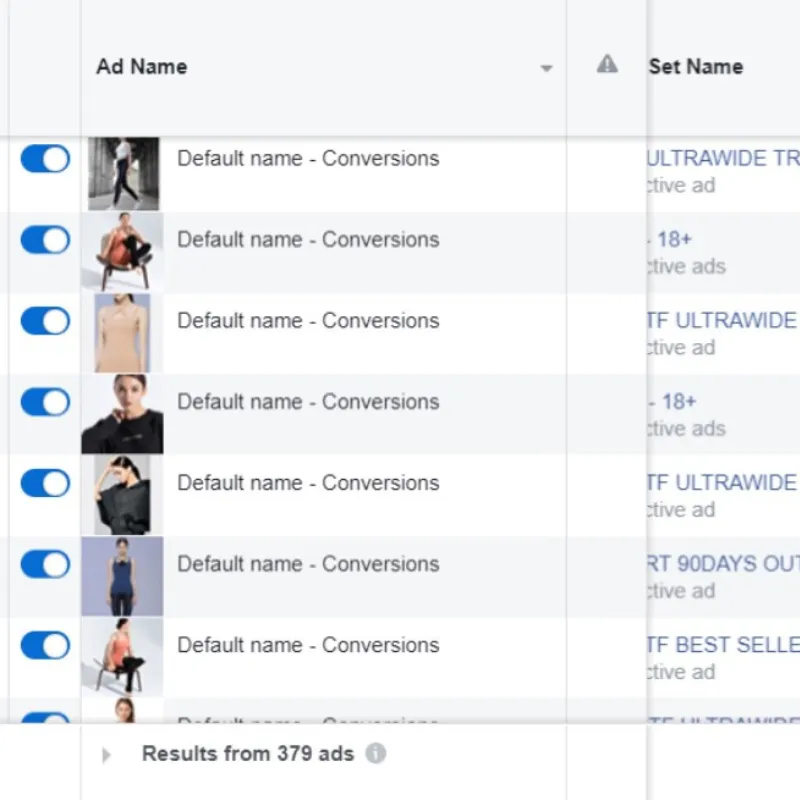The height and width of the screenshot is (800, 800).
Task: Turn off the toggle in the RT 90DAYS OUT row
Action: tap(45, 564)
